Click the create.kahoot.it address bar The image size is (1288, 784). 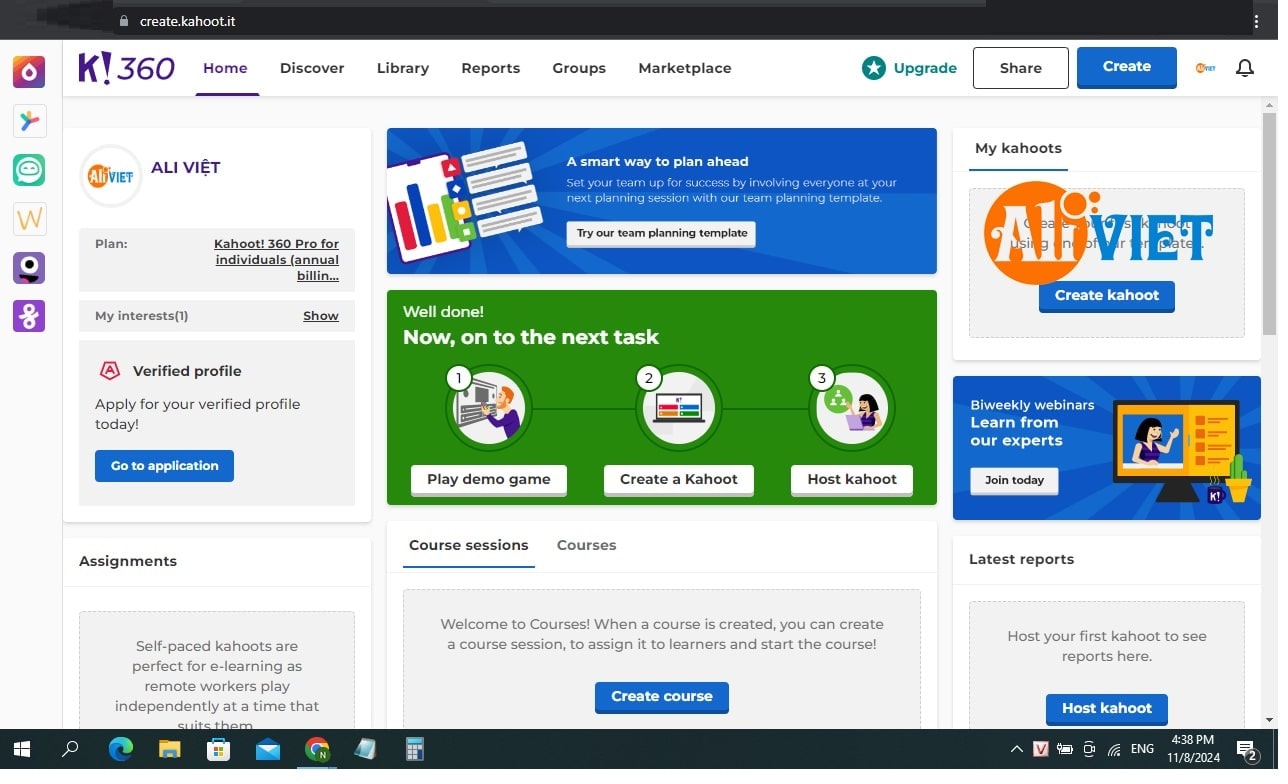188,21
